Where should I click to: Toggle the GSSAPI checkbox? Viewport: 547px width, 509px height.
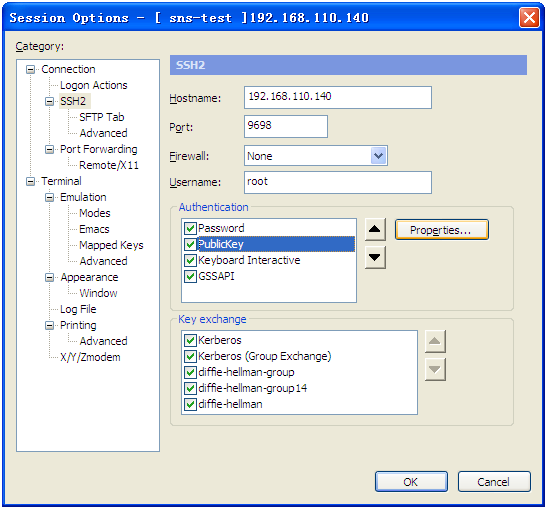(x=190, y=276)
